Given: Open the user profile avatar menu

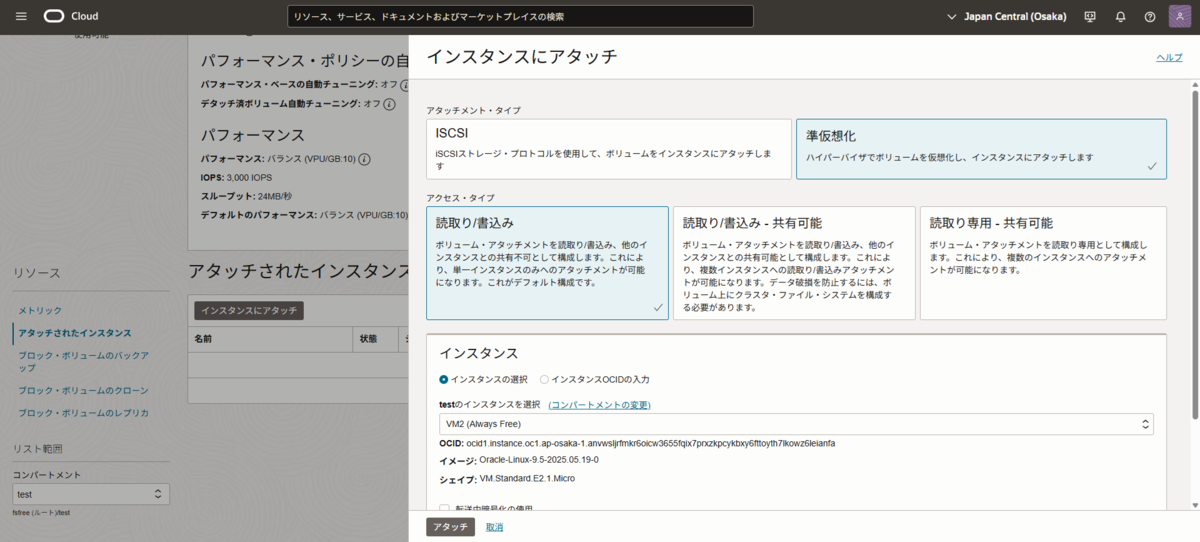Looking at the screenshot, I should [x=1181, y=17].
